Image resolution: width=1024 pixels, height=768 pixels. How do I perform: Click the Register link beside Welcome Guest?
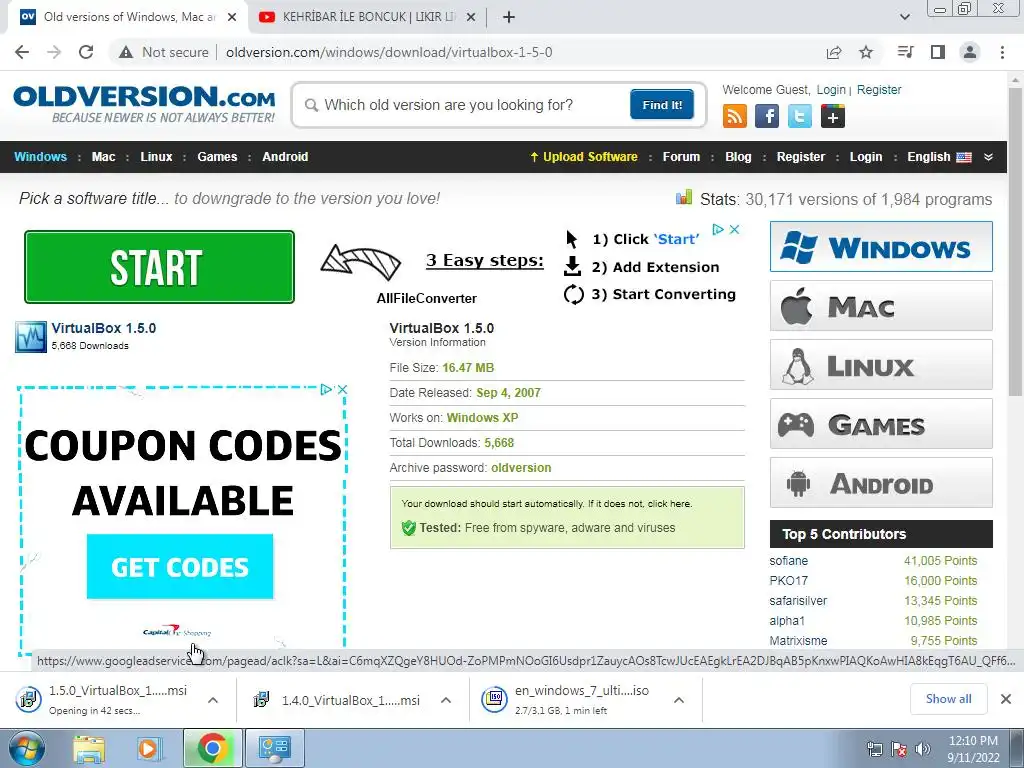878,89
